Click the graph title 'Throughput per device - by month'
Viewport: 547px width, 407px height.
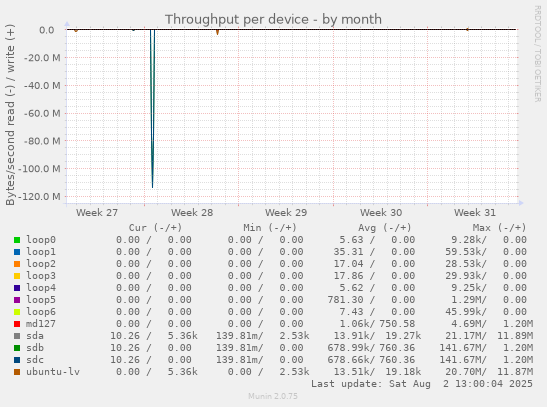coord(273,20)
